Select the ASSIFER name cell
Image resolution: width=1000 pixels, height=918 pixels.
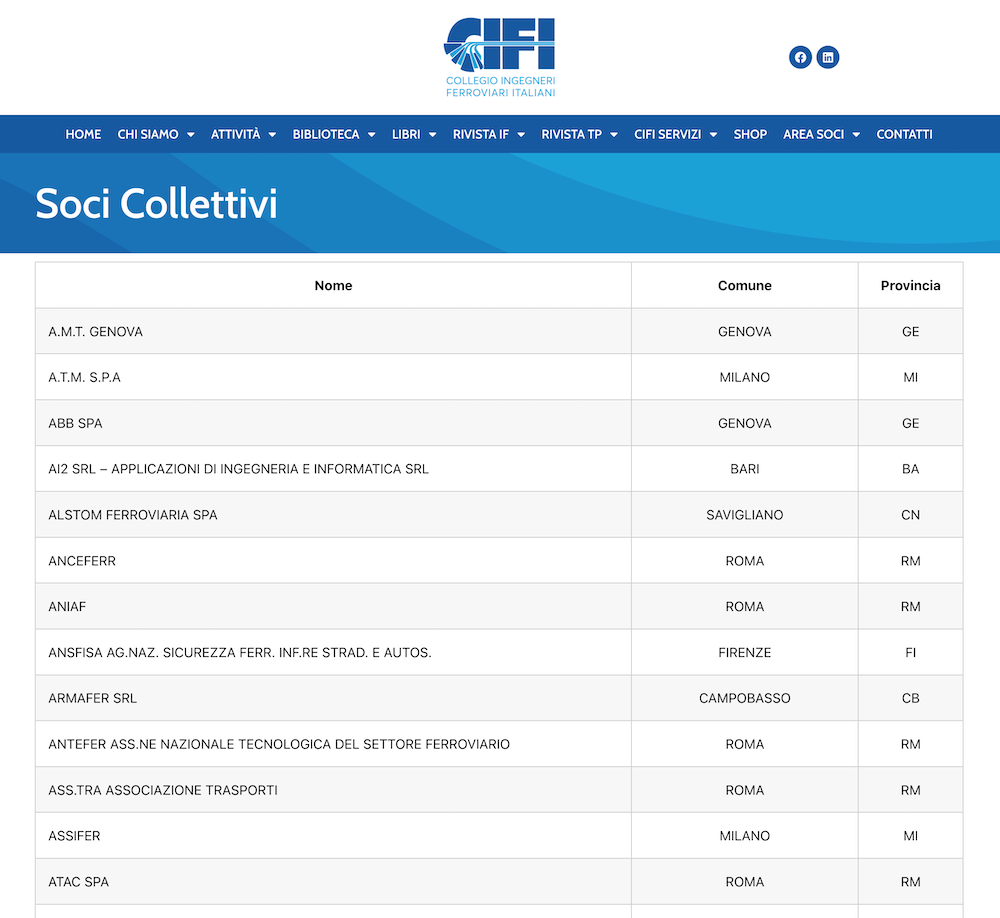pyautogui.click(x=334, y=836)
